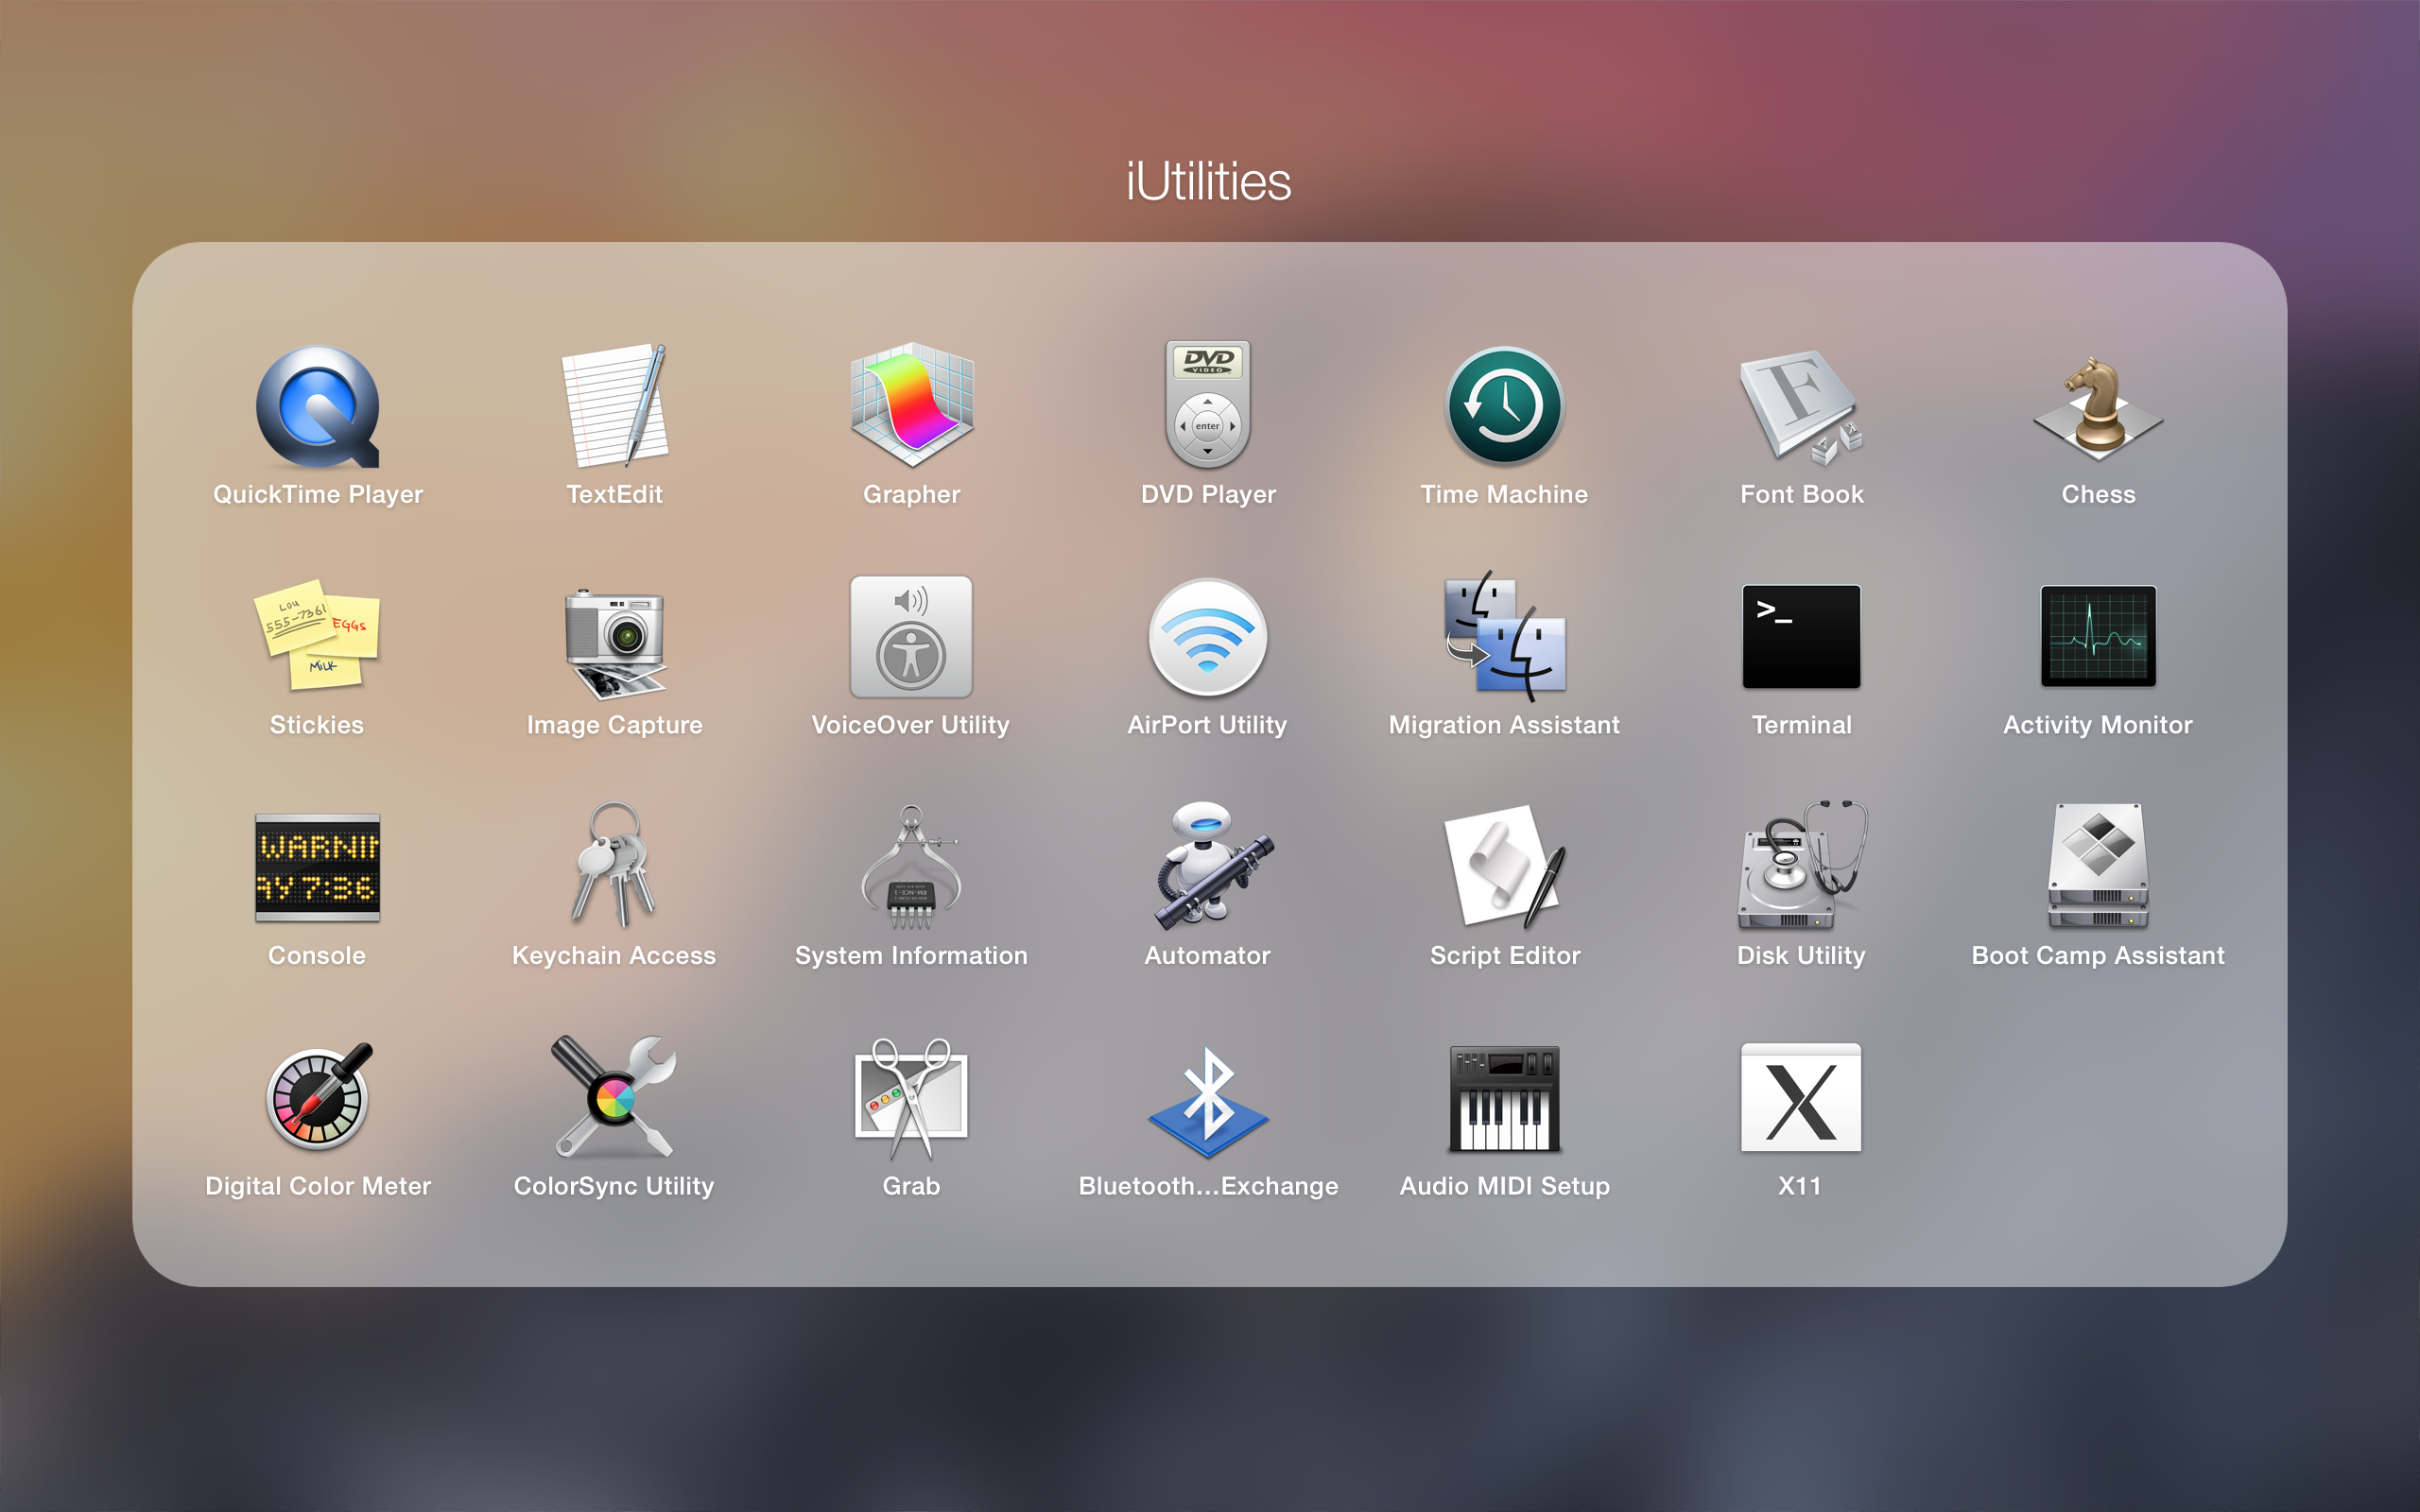The image size is (2420, 1512).
Task: Click the iUtilities folder title
Action: (1208, 181)
